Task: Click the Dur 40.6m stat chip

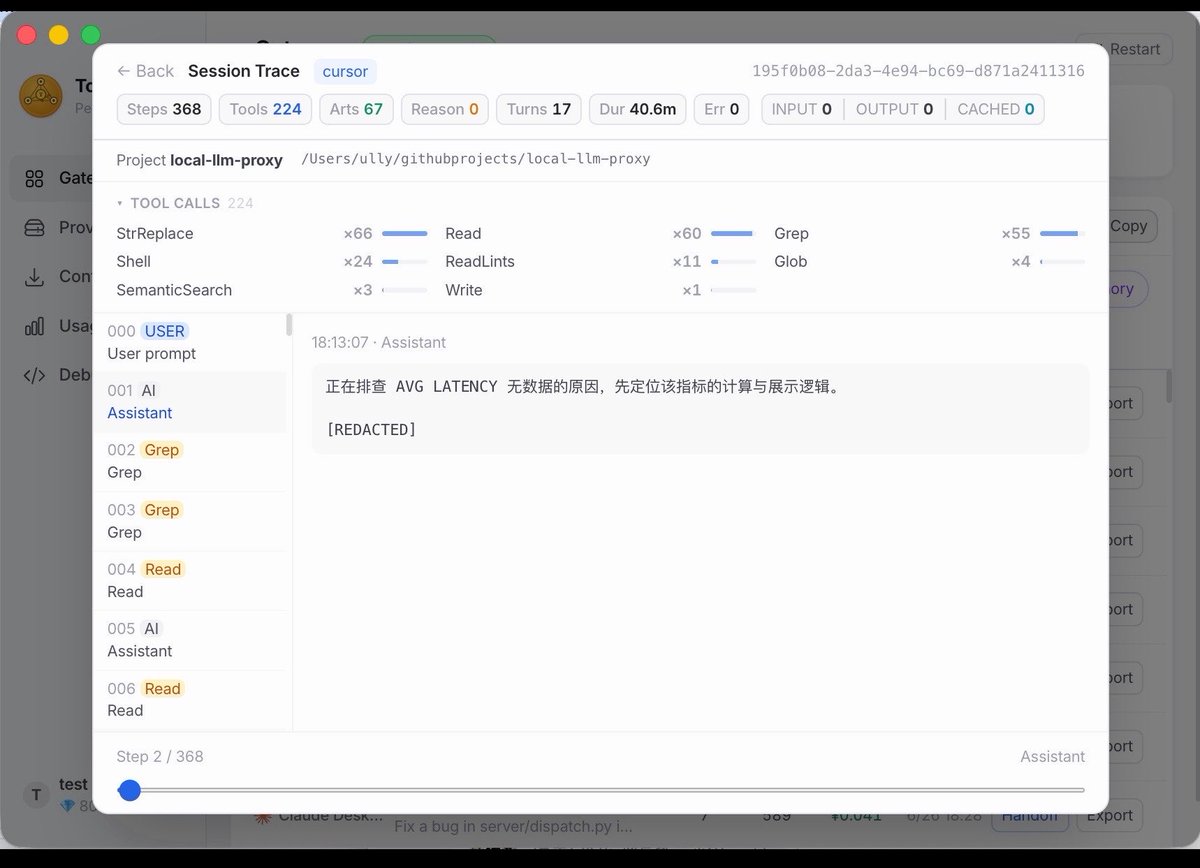Action: tap(637, 109)
